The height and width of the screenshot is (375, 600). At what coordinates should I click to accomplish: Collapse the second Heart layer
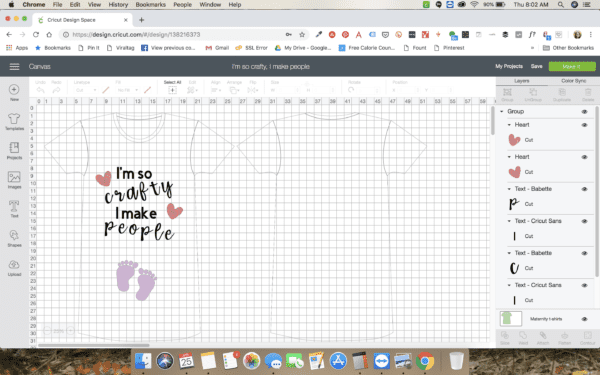509,157
